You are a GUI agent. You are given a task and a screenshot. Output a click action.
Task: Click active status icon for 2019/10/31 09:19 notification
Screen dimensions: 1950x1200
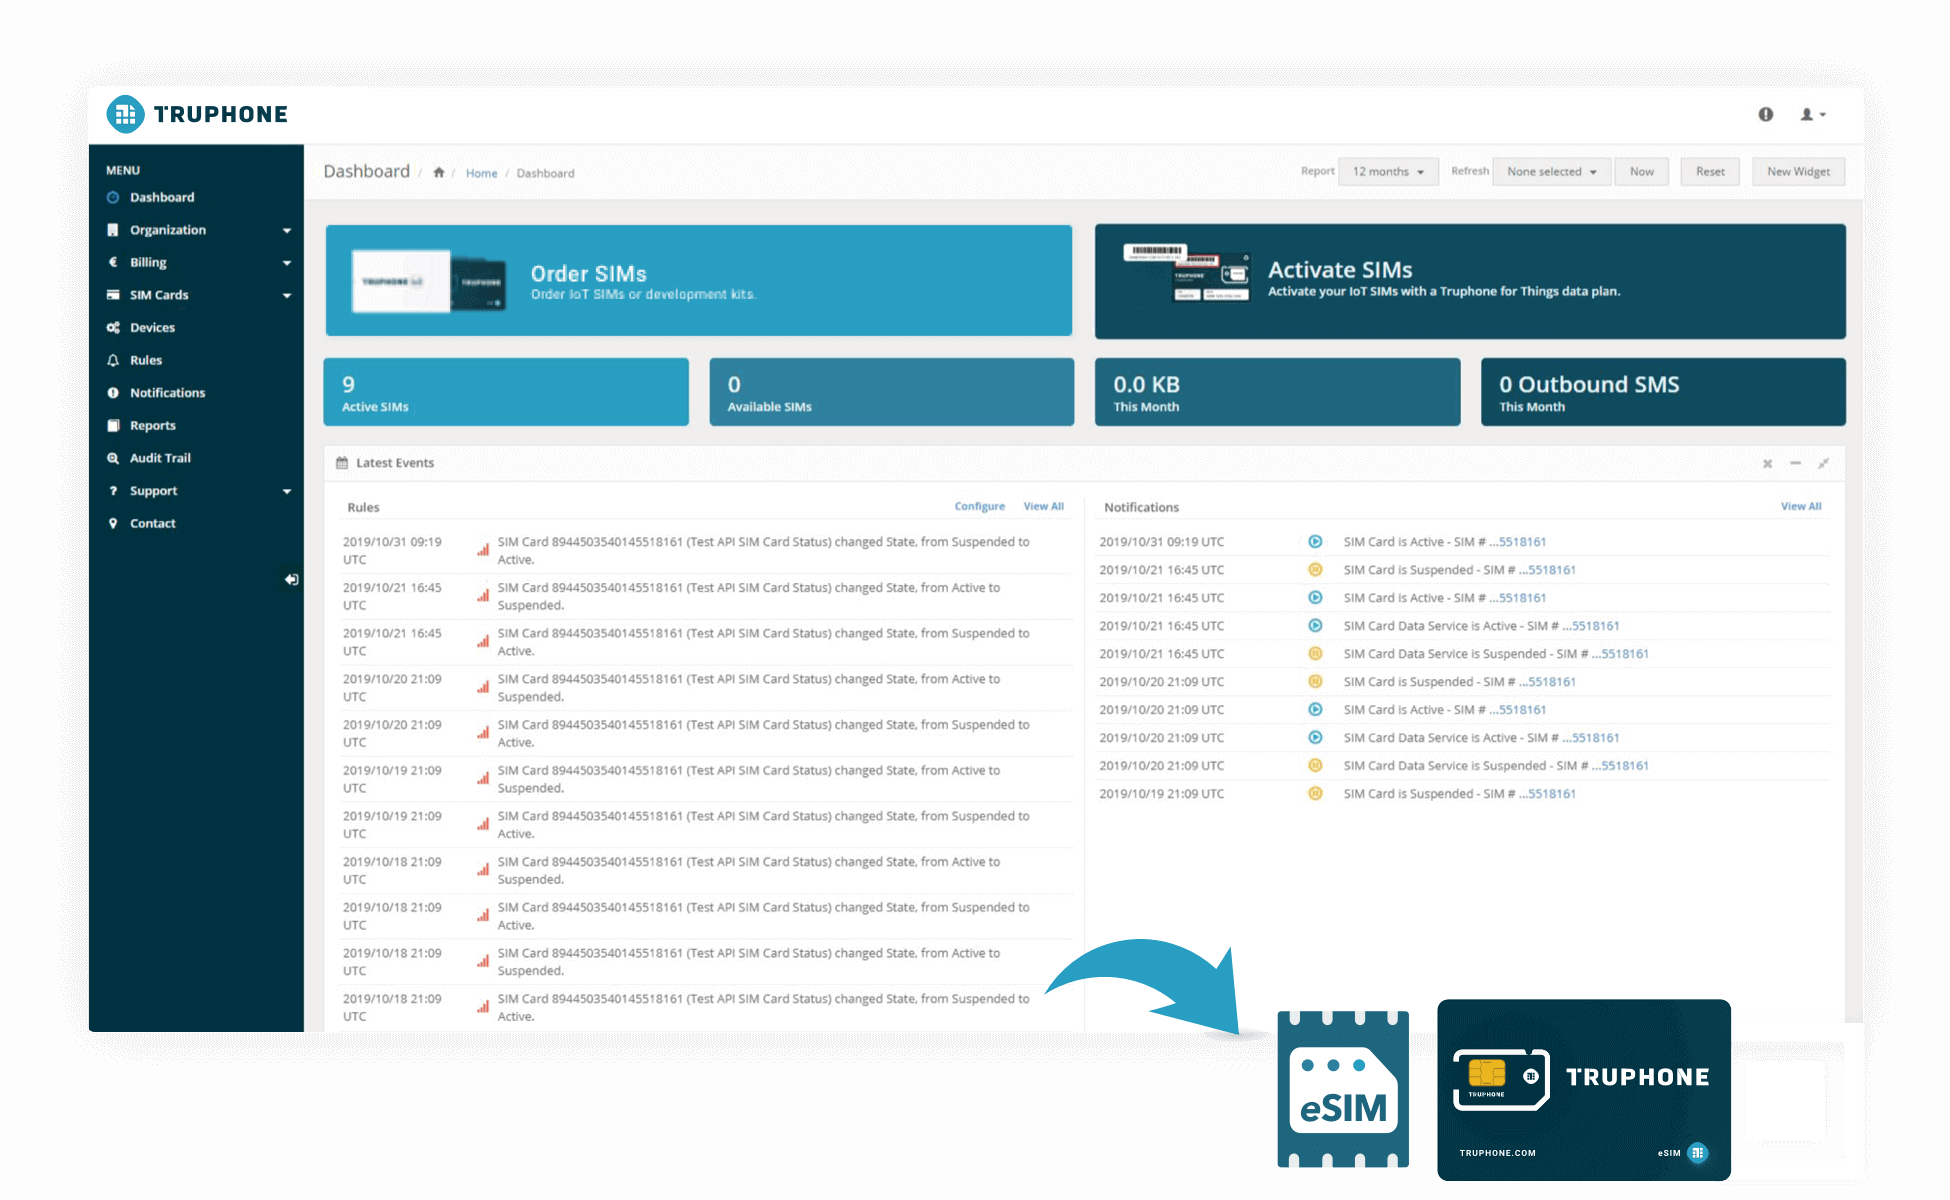1315,542
